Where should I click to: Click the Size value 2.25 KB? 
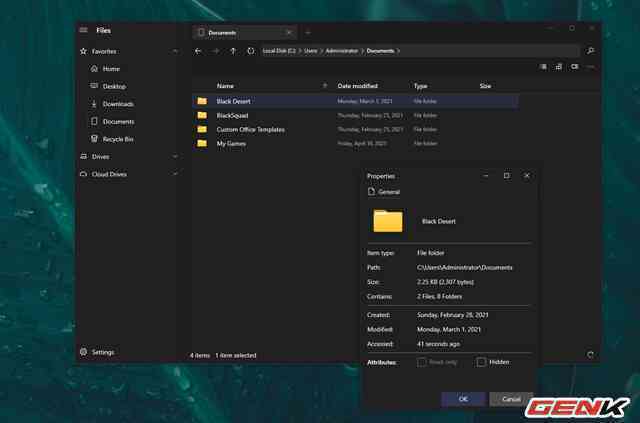click(445, 282)
